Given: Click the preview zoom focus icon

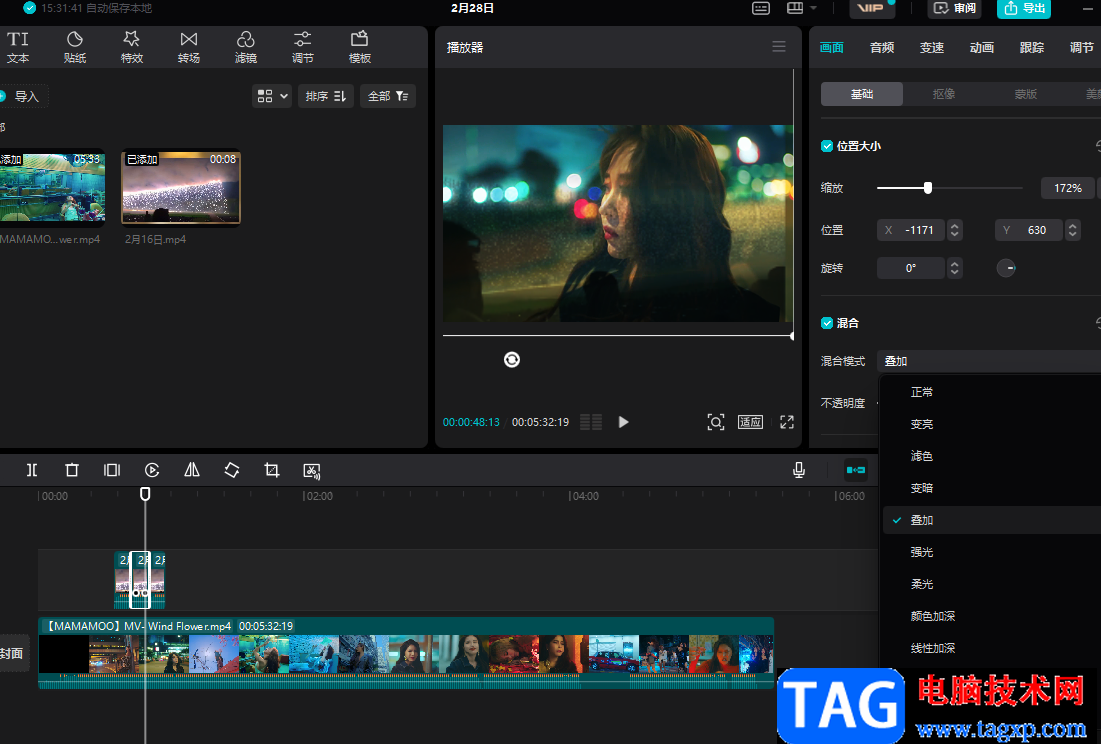Looking at the screenshot, I should 716,422.
